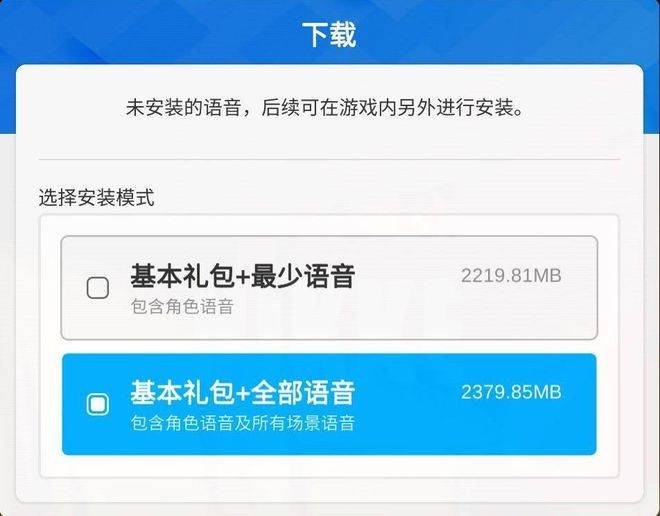Click the 基本礼包+全部语音 title text

click(242, 393)
